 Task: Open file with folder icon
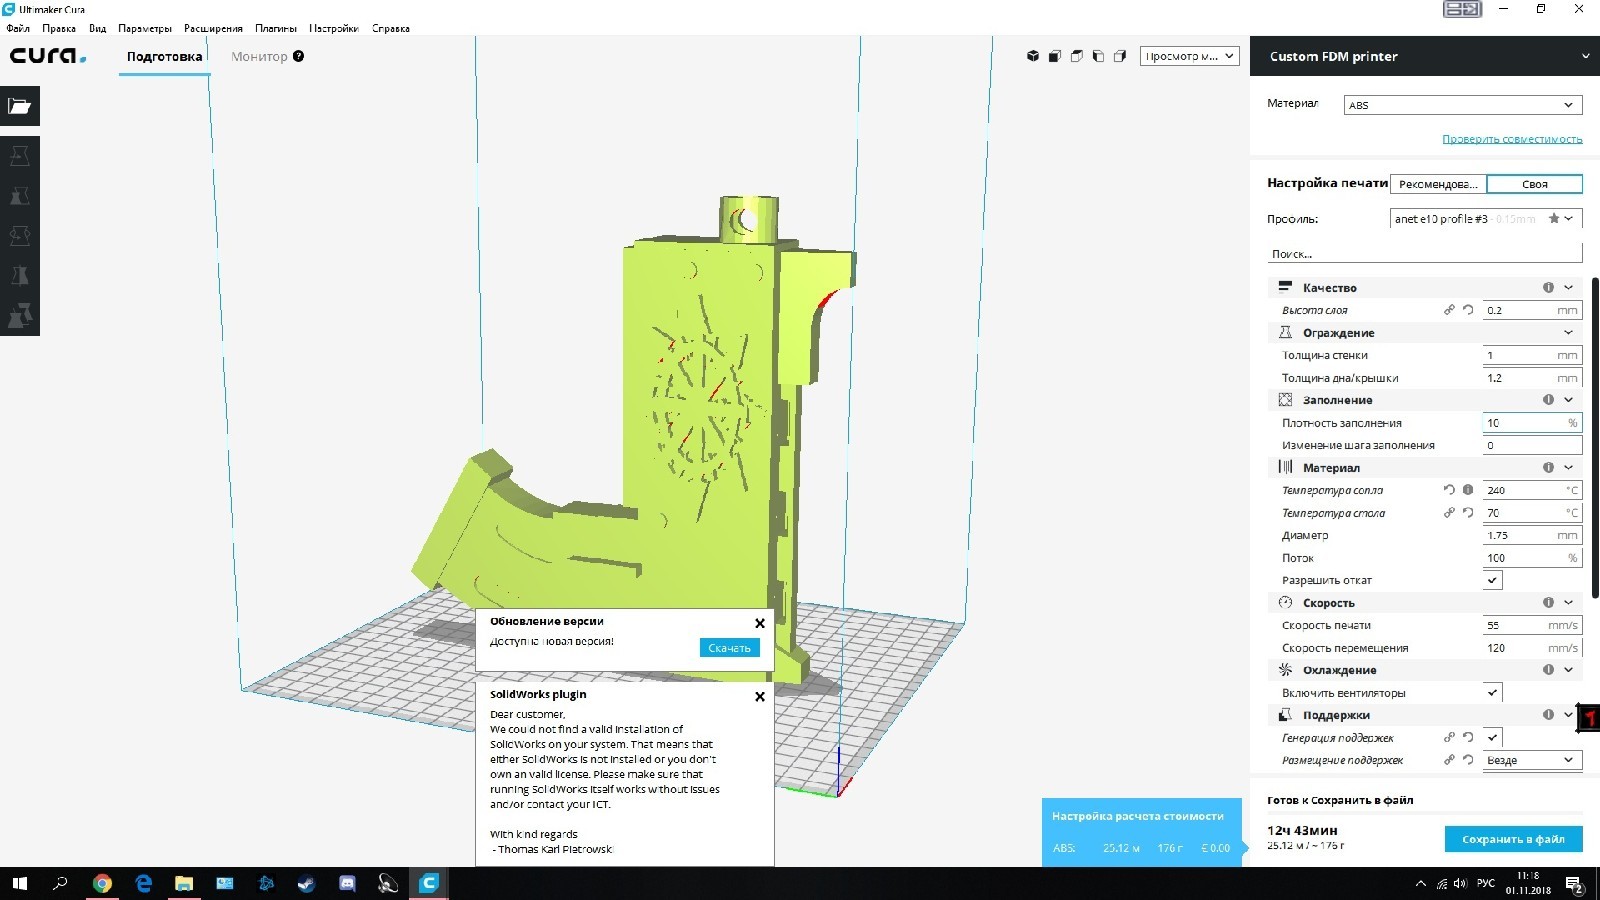[20, 106]
